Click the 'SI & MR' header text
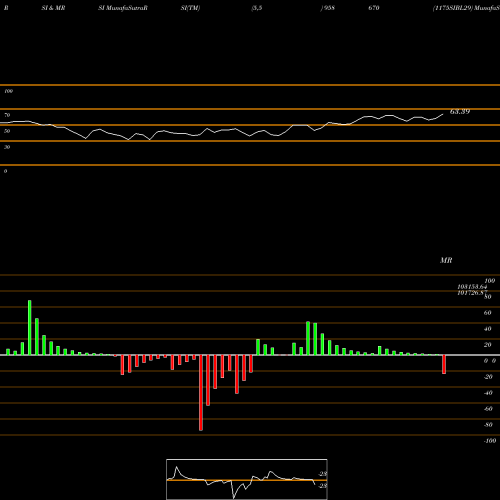 click(53, 8)
